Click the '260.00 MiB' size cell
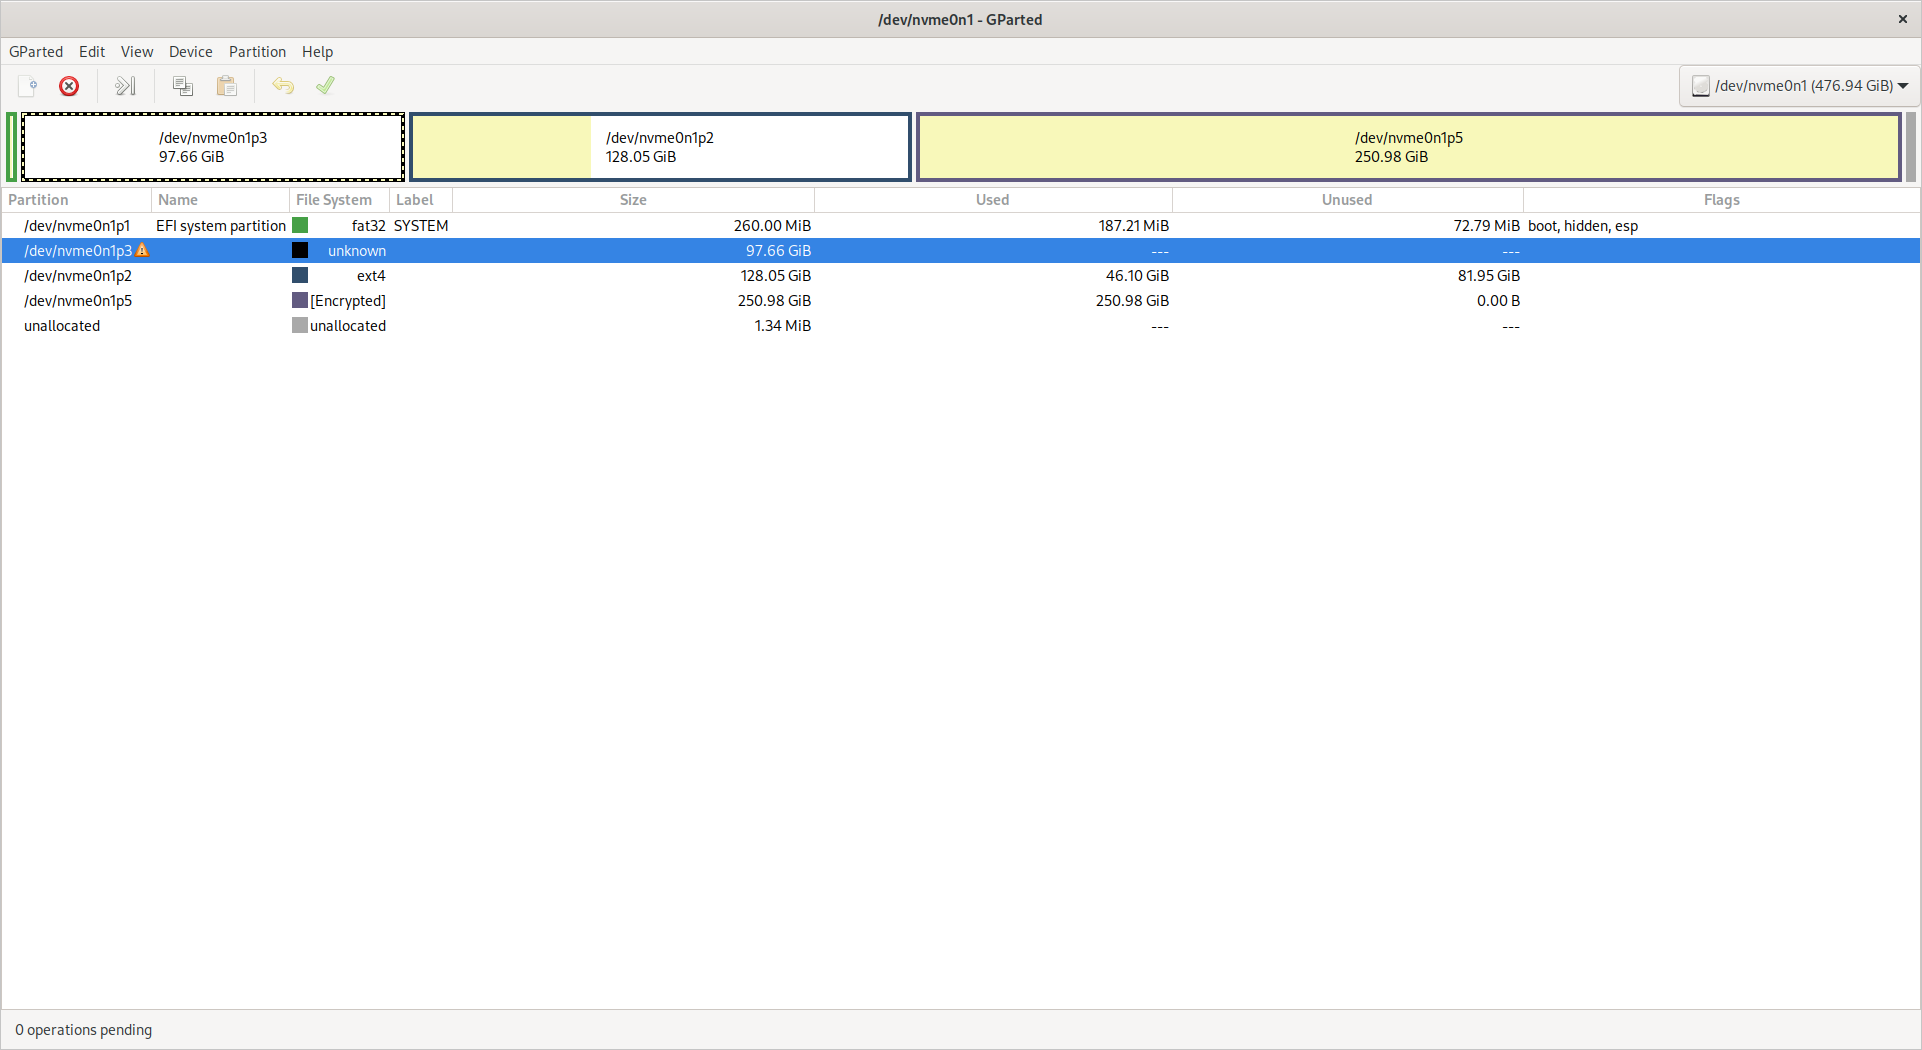The height and width of the screenshot is (1050, 1922). point(772,226)
